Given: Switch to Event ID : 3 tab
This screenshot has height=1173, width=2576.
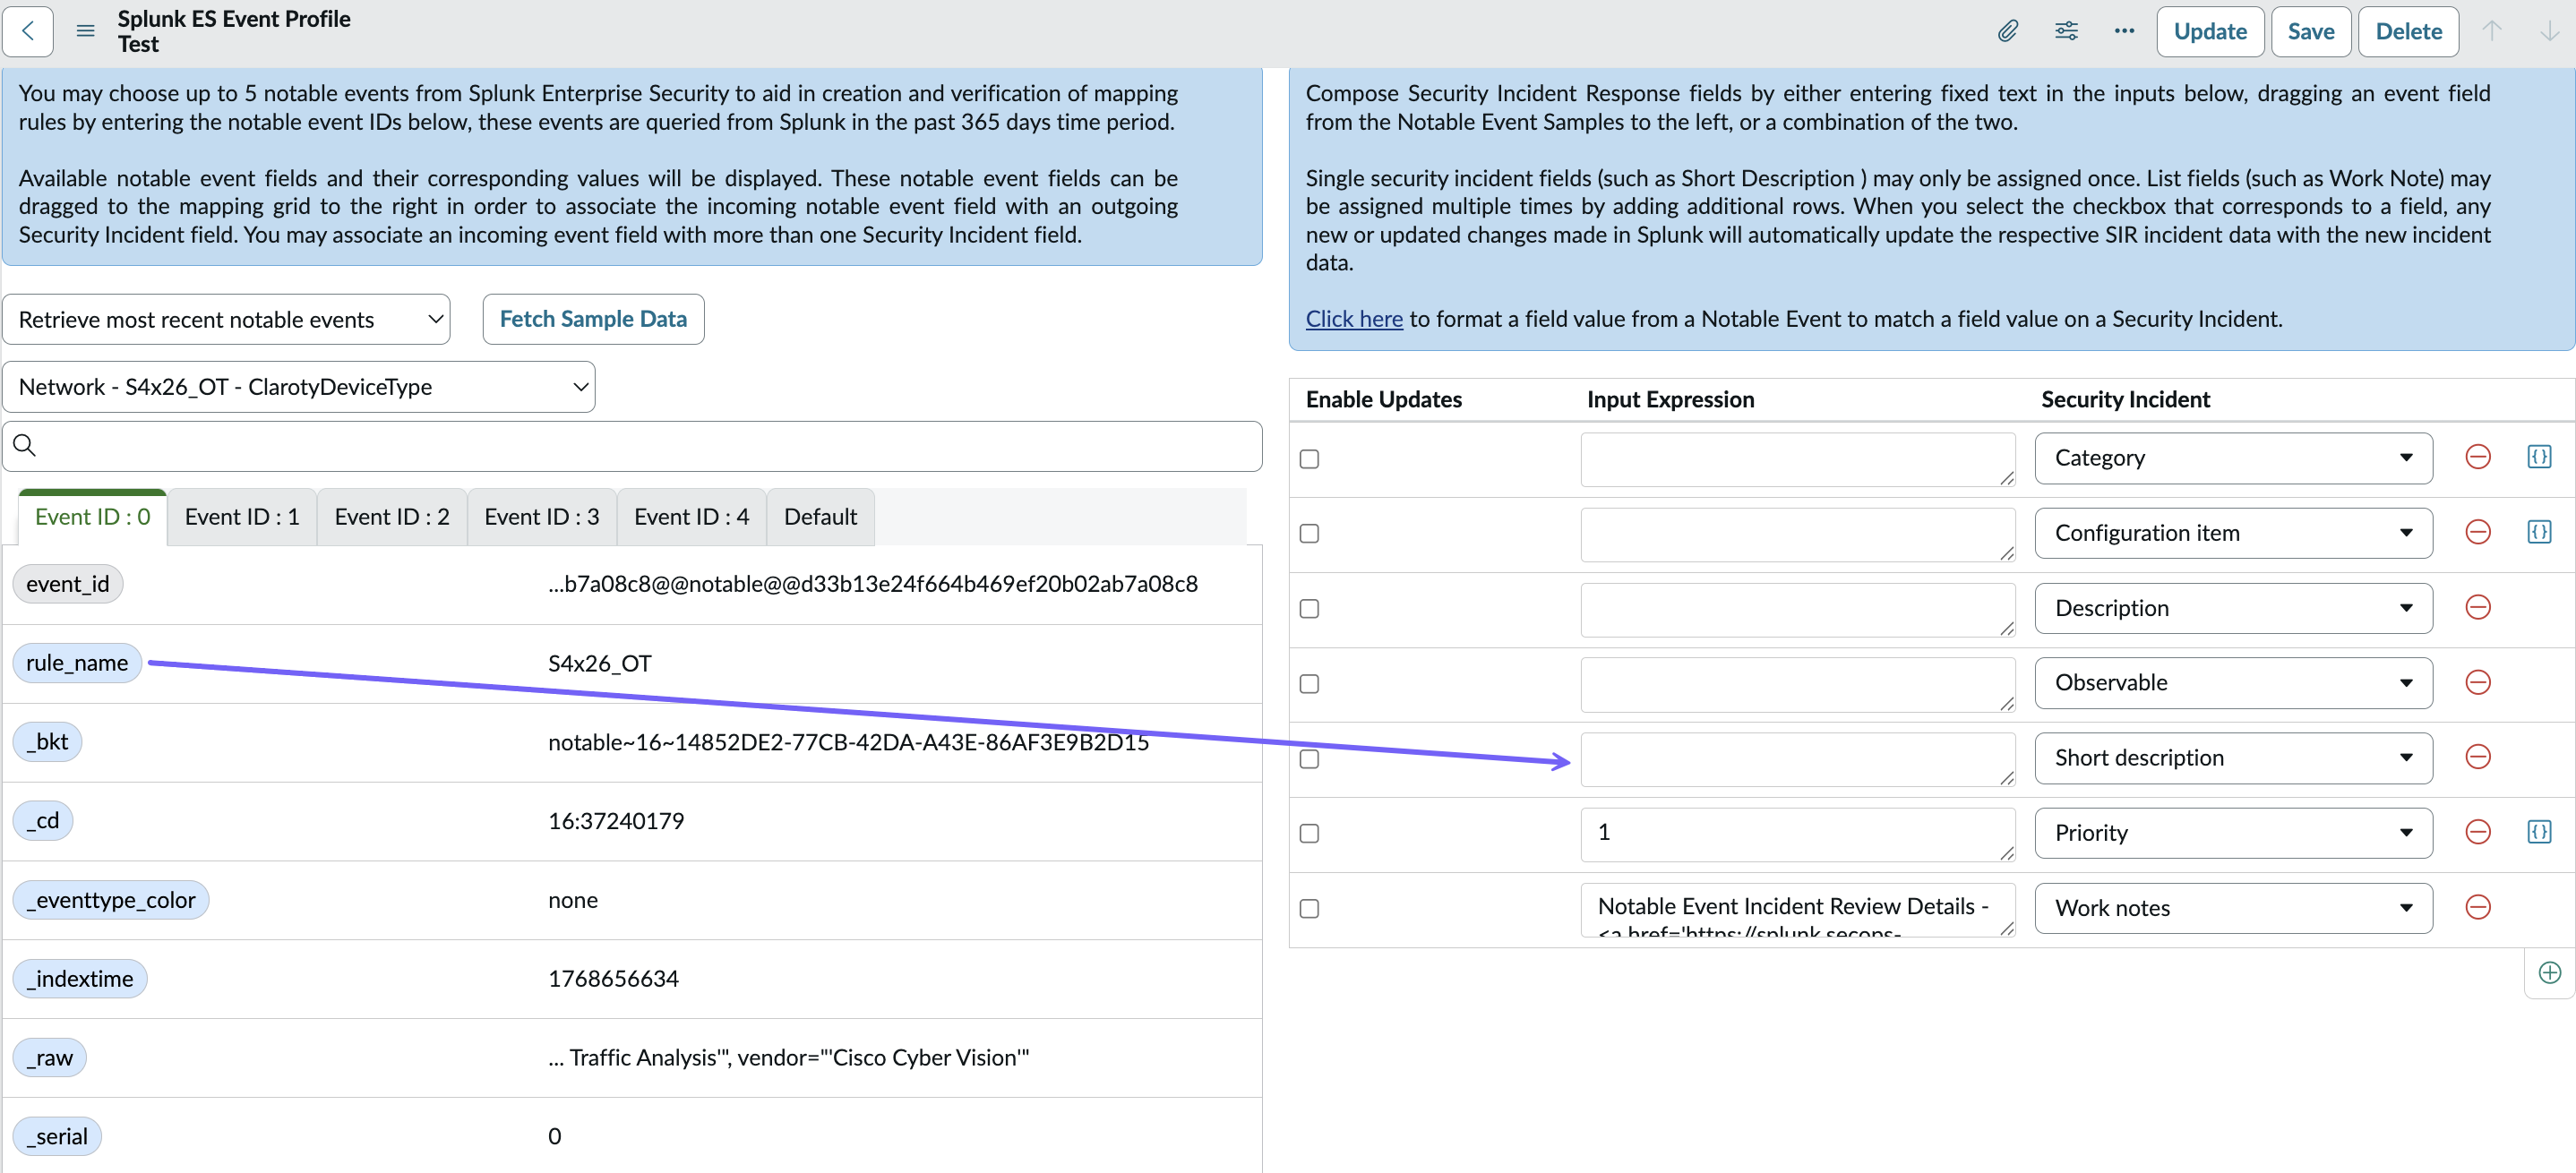Looking at the screenshot, I should pos(542,517).
